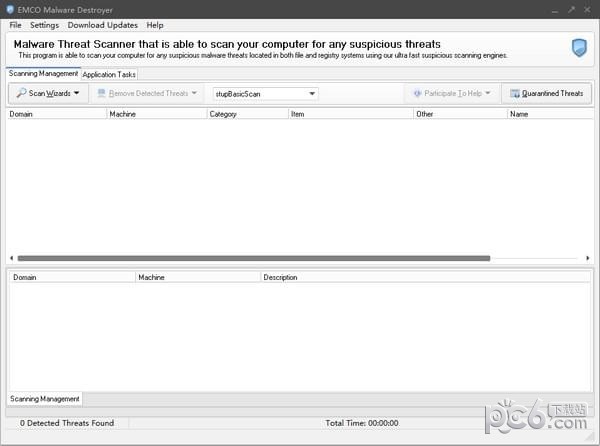Select the bottom Scanning Management tab
This screenshot has height=446, width=600.
click(45, 399)
